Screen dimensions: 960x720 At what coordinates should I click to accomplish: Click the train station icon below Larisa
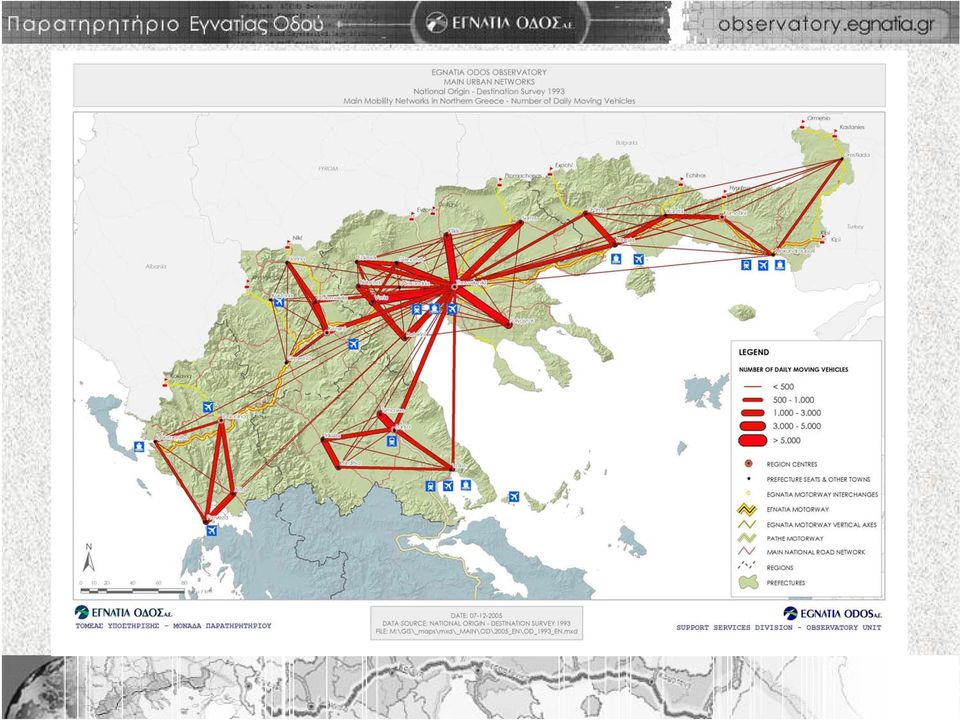point(392,441)
